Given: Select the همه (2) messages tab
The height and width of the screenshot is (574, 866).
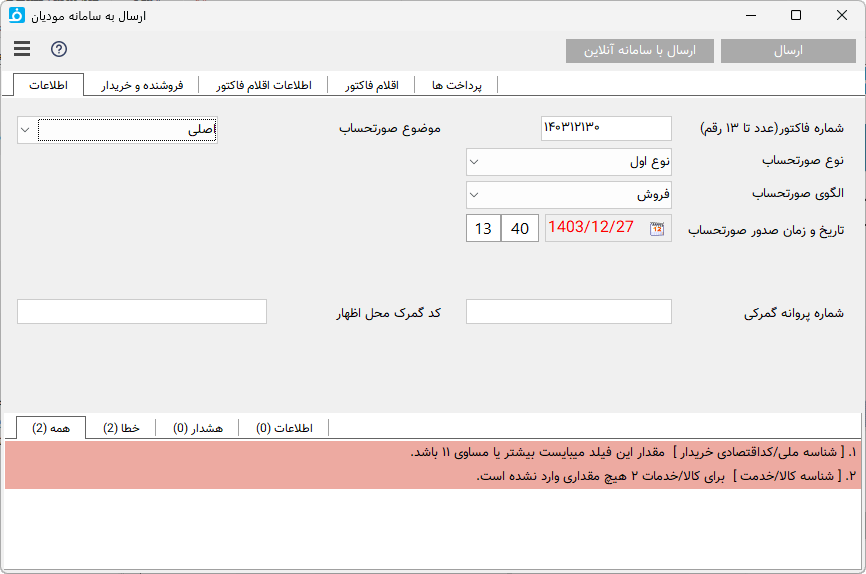Looking at the screenshot, I should 51,428.
